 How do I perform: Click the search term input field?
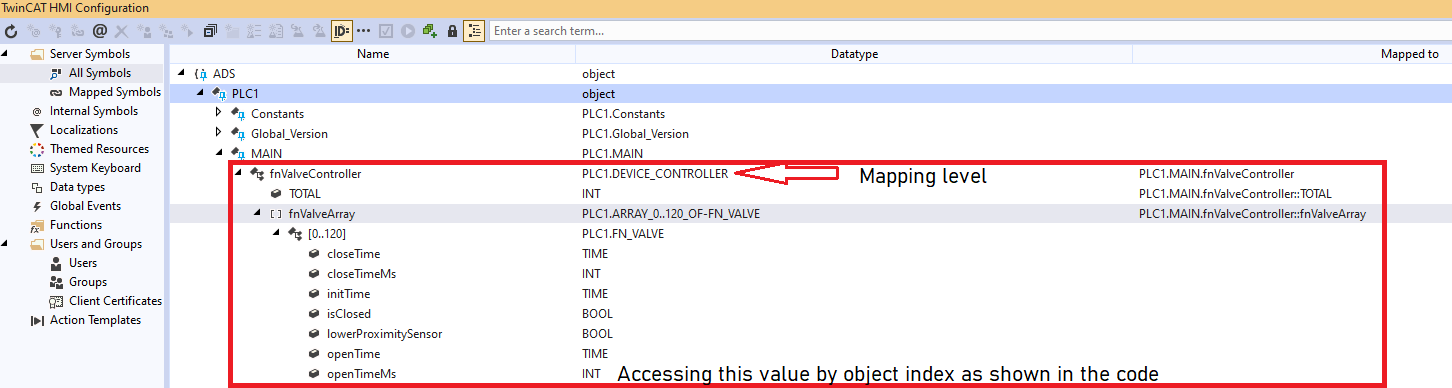[x=969, y=31]
